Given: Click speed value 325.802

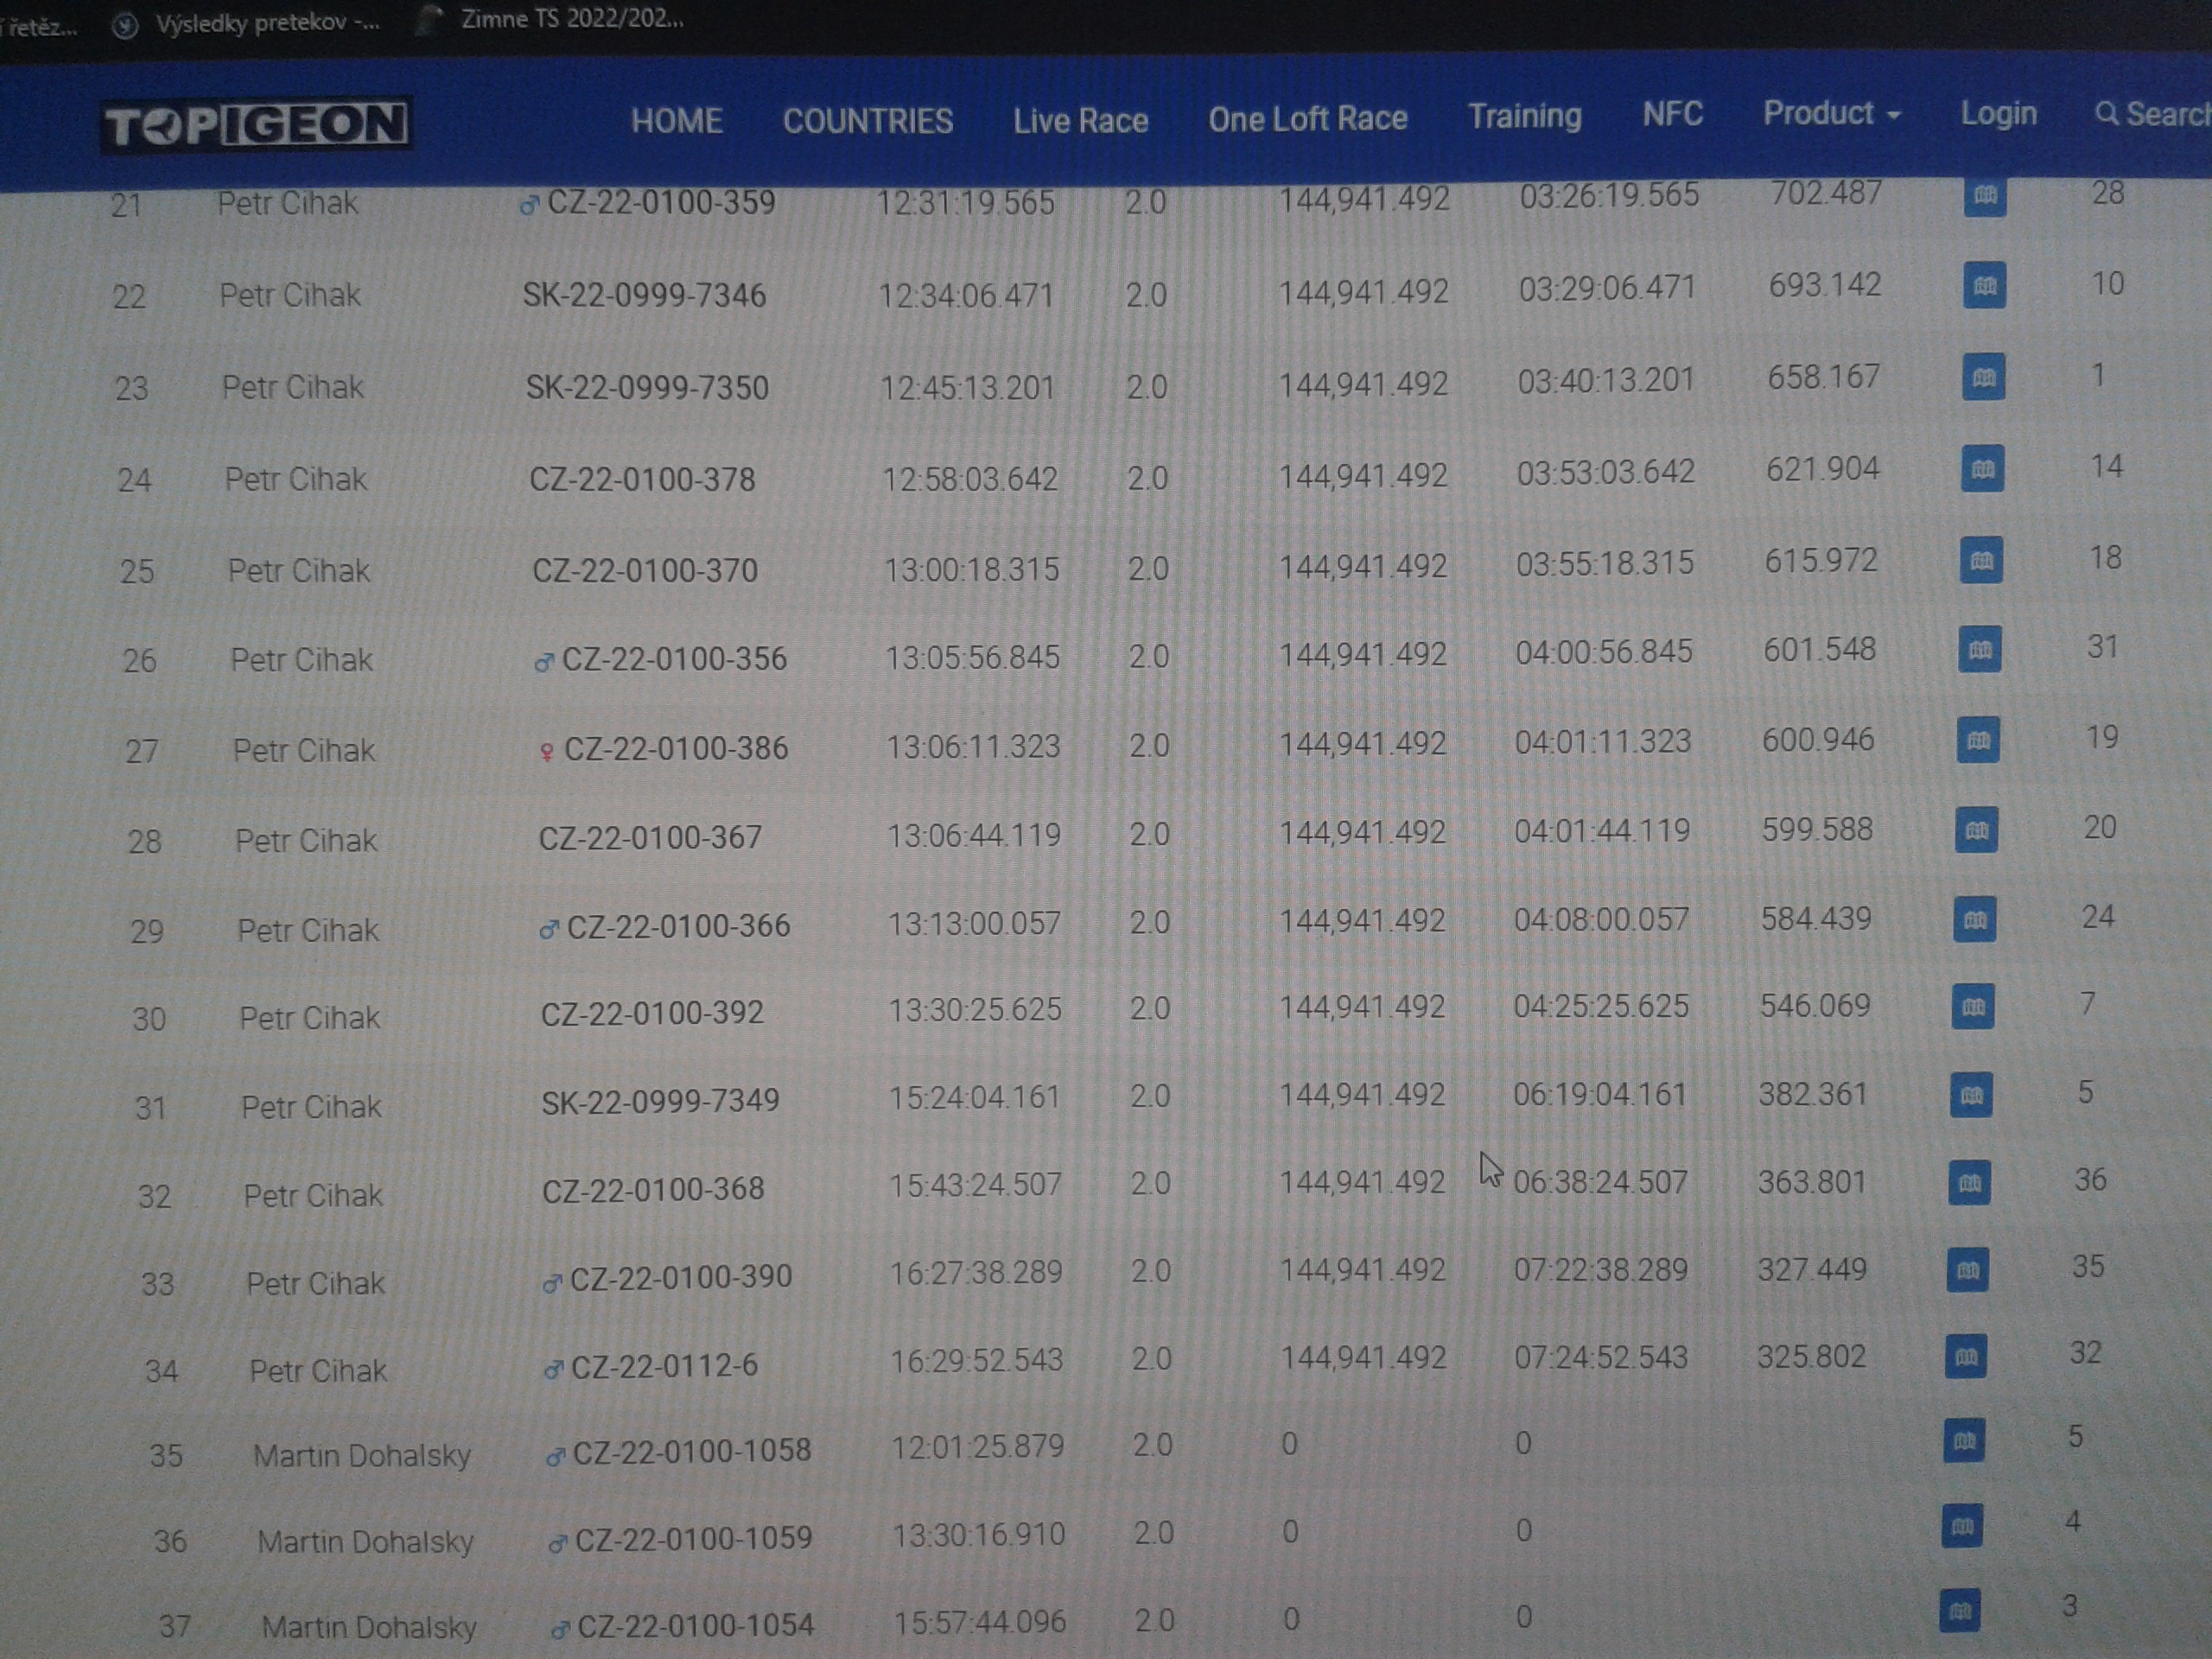Looking at the screenshot, I should click(1811, 1357).
